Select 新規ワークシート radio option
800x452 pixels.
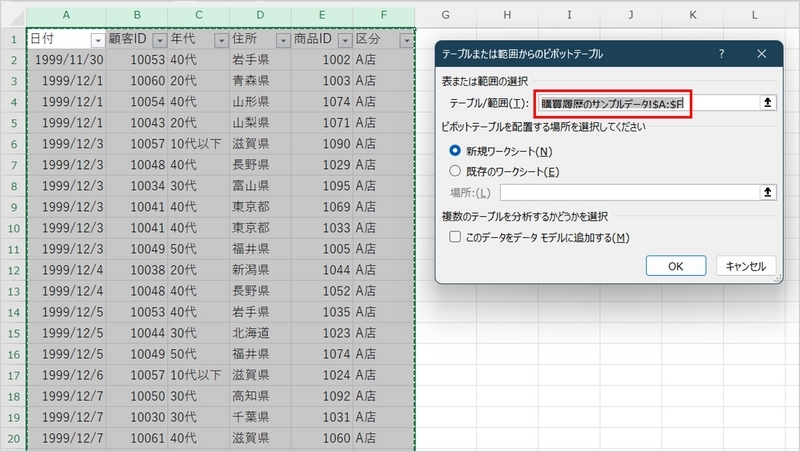click(x=457, y=151)
